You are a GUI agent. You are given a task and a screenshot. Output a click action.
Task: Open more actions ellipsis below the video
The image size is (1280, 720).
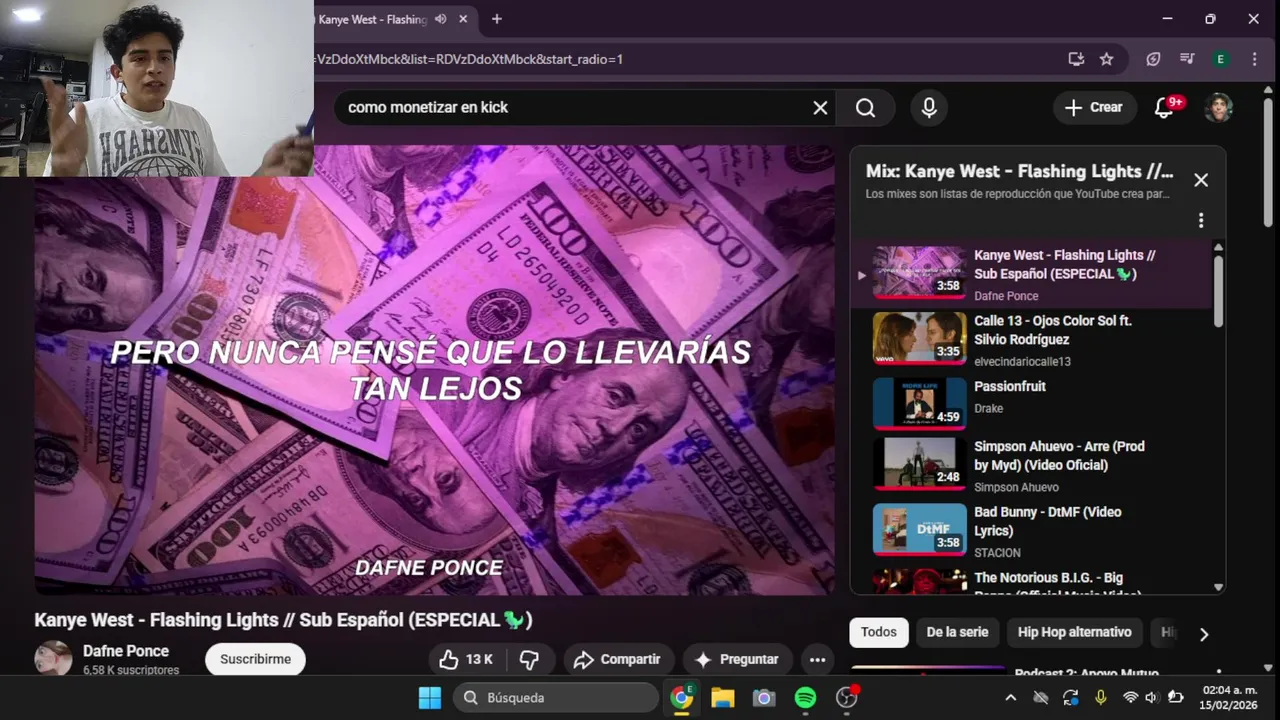pyautogui.click(x=817, y=659)
